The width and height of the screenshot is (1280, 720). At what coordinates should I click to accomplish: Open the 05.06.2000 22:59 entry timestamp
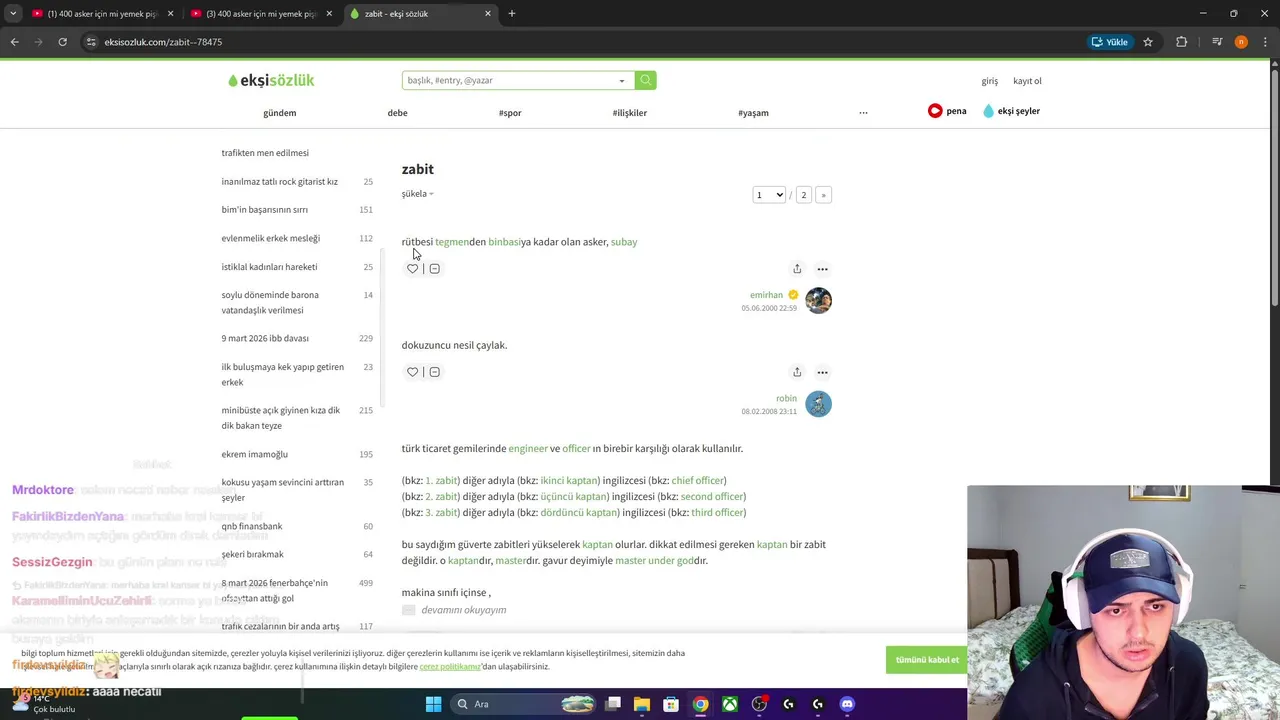point(769,308)
